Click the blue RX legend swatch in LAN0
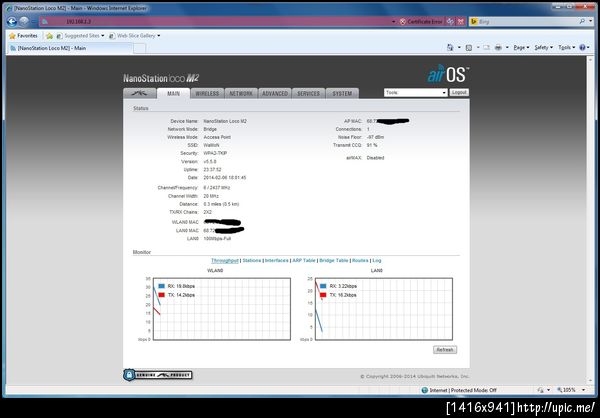This screenshot has height=418, width=600. point(323,286)
